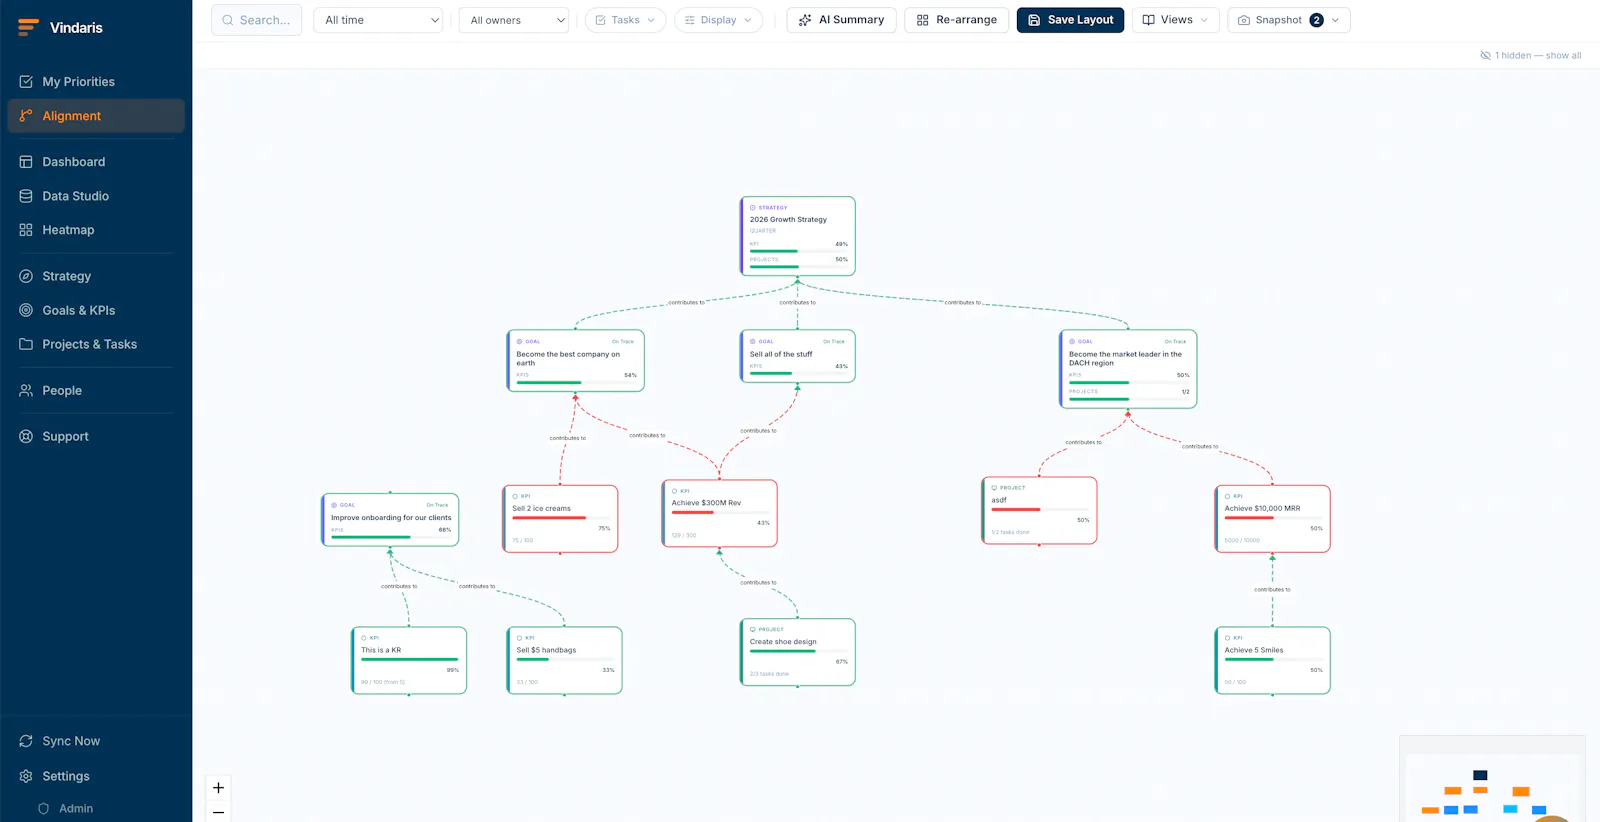Select 'Achieve 5 Smiles' KPI card
This screenshot has height=822, width=1600.
[x=1272, y=660]
